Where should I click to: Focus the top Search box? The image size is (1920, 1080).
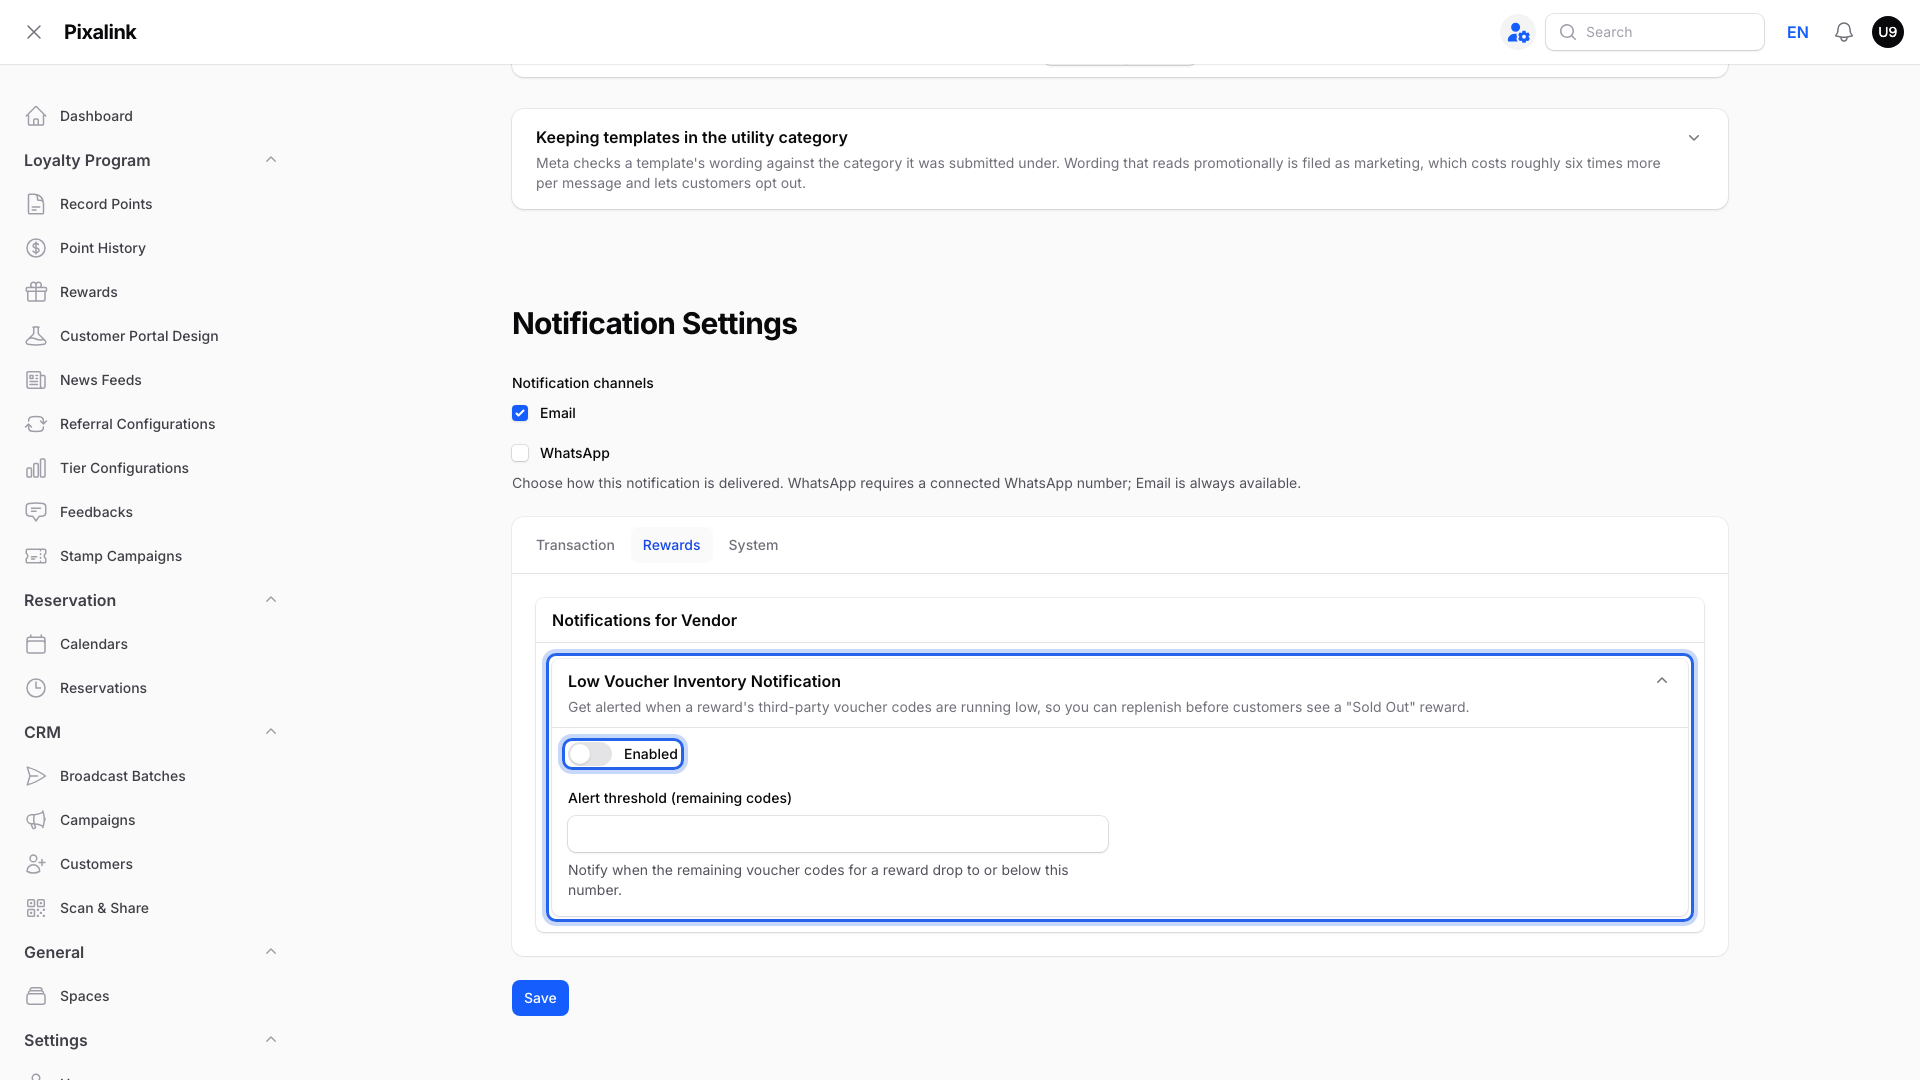[x=1655, y=32]
